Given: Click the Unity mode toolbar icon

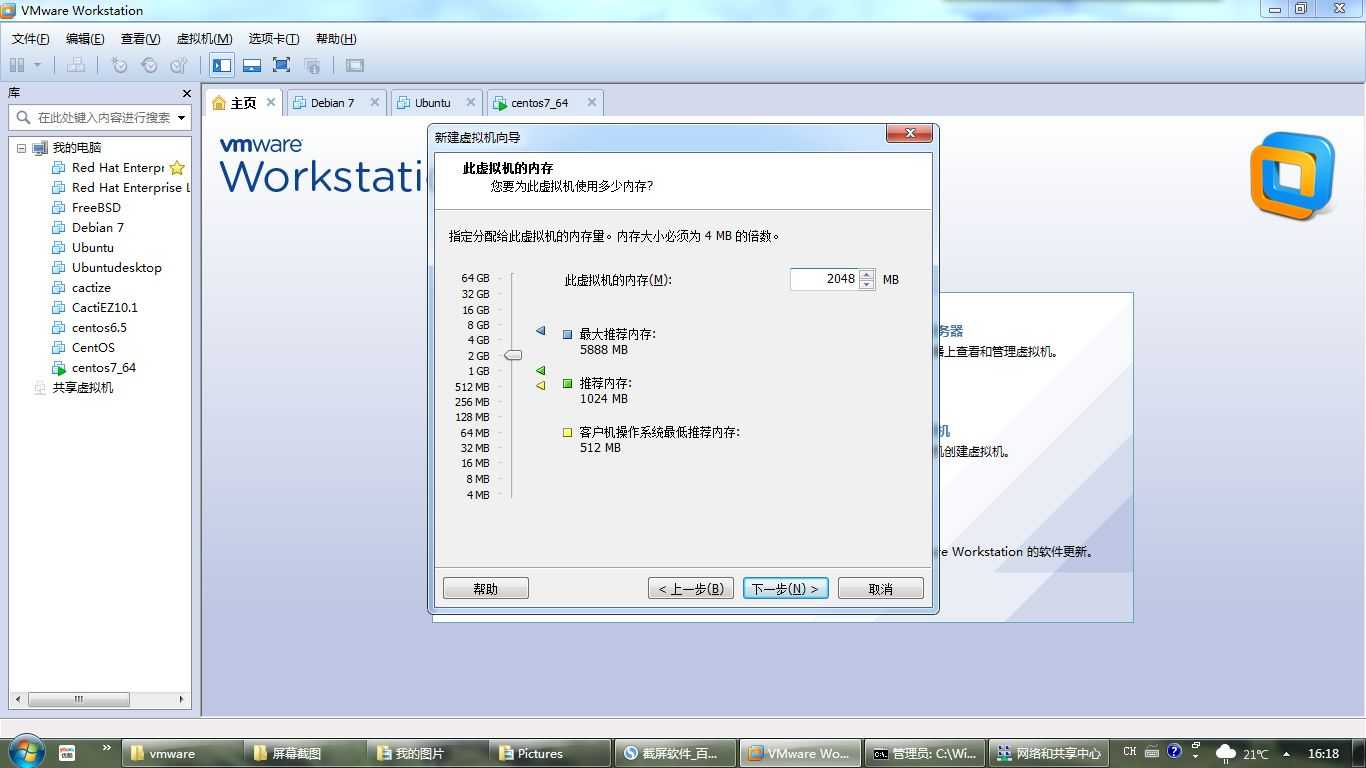Looking at the screenshot, I should pyautogui.click(x=312, y=65).
